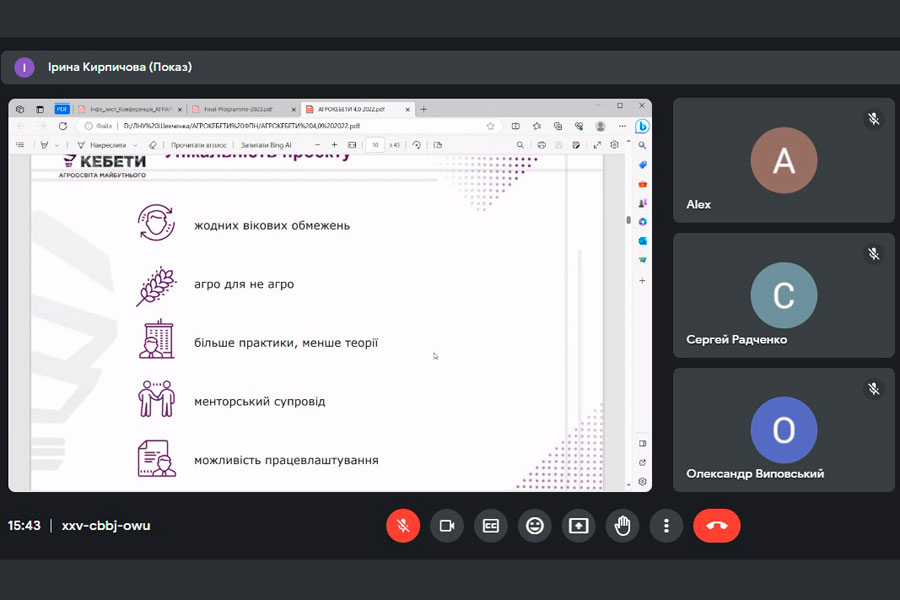Close the Final-Programme-2023.pdf tab
Image resolution: width=900 pixels, height=600 pixels.
(x=293, y=109)
